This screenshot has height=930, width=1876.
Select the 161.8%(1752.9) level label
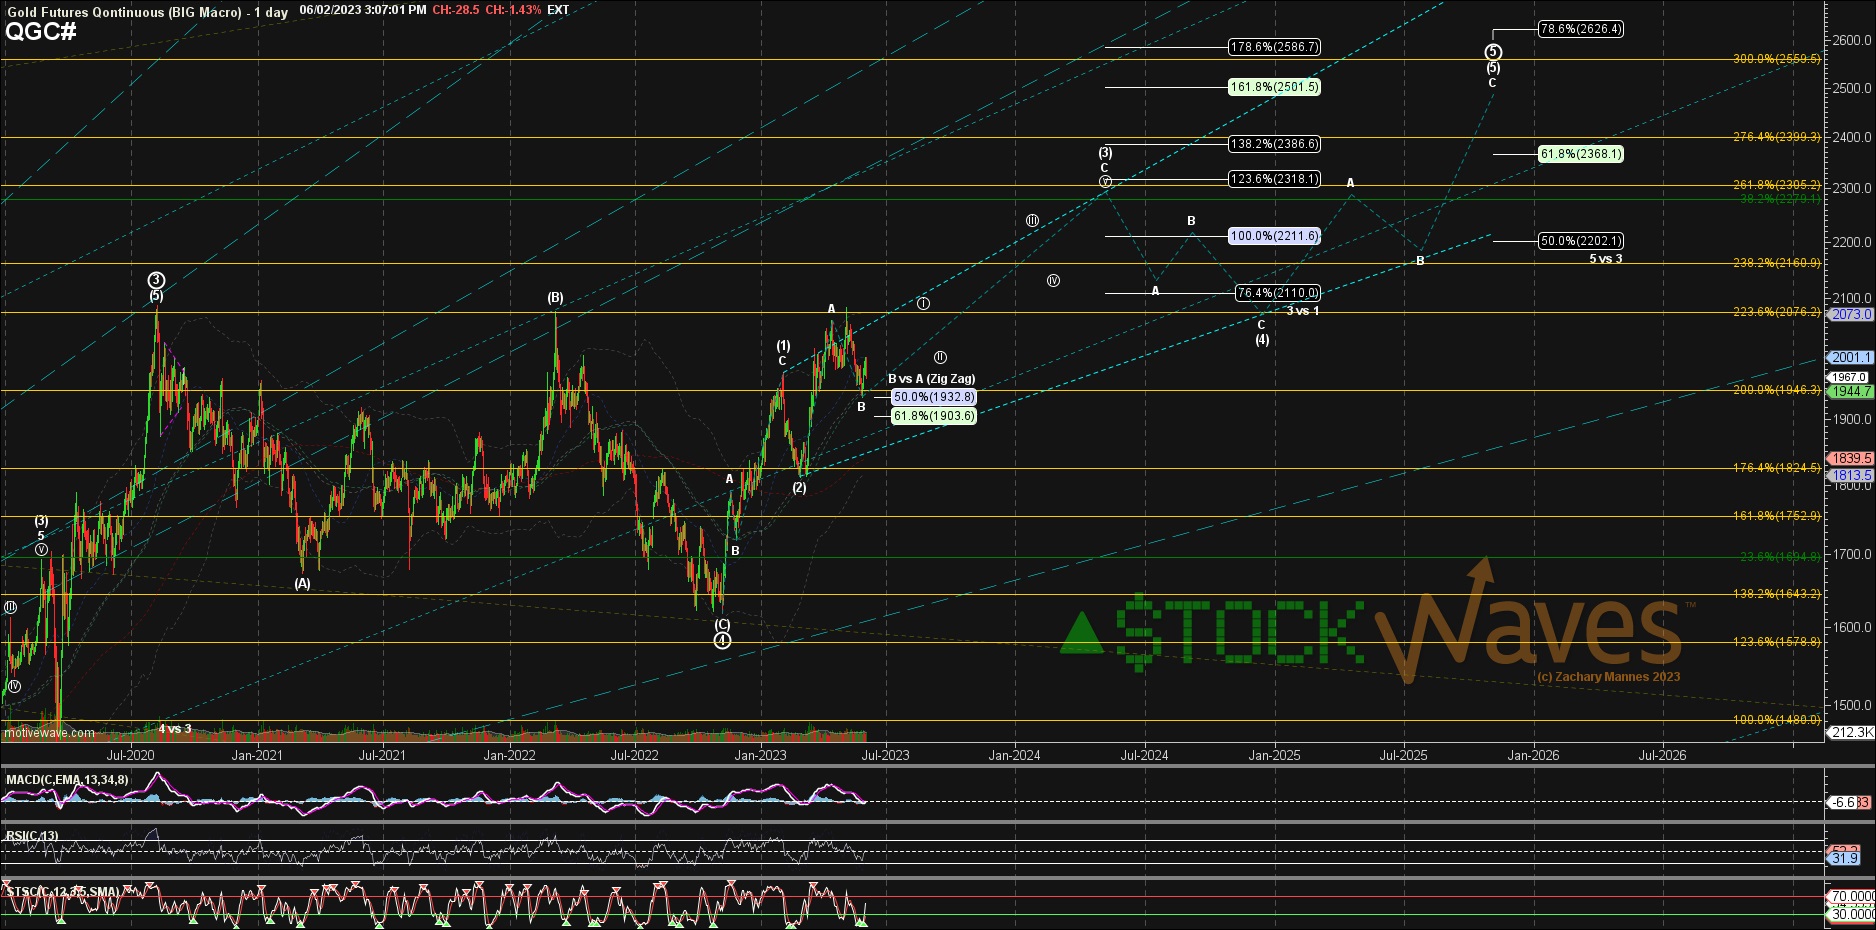pyautogui.click(x=1776, y=516)
